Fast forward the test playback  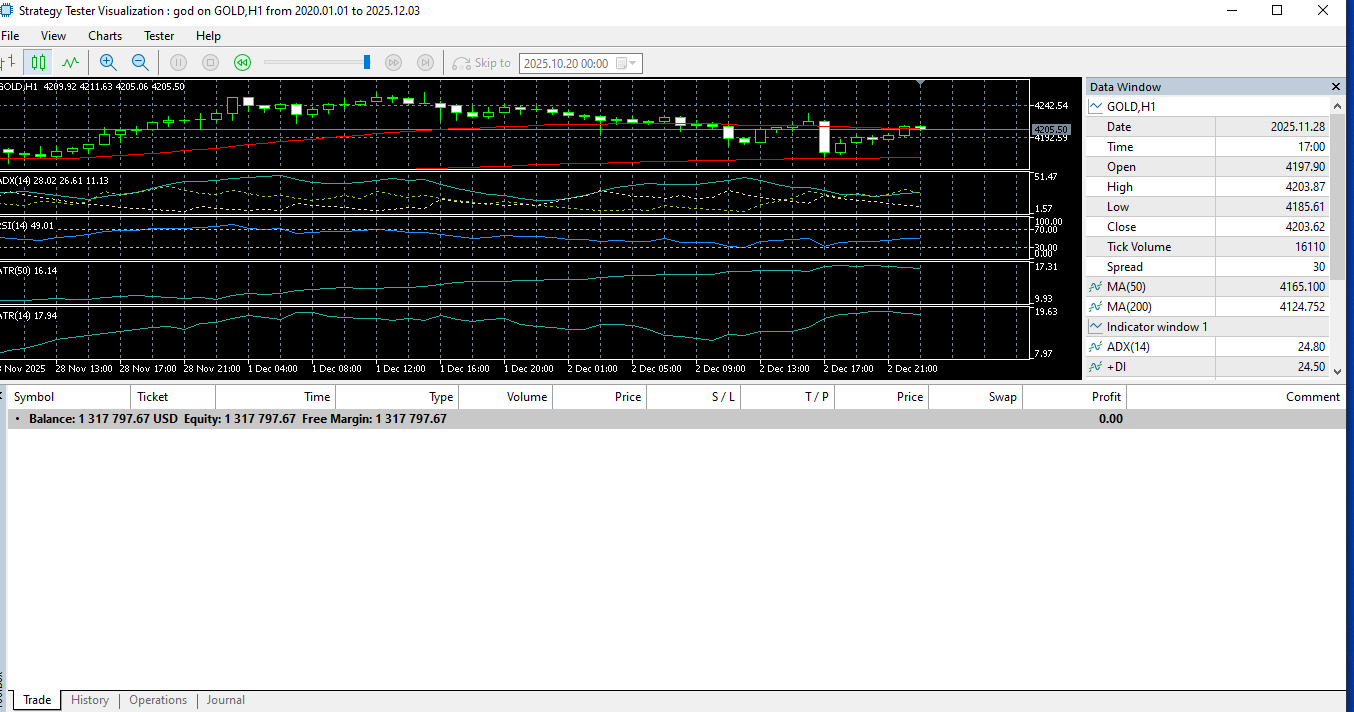(393, 62)
